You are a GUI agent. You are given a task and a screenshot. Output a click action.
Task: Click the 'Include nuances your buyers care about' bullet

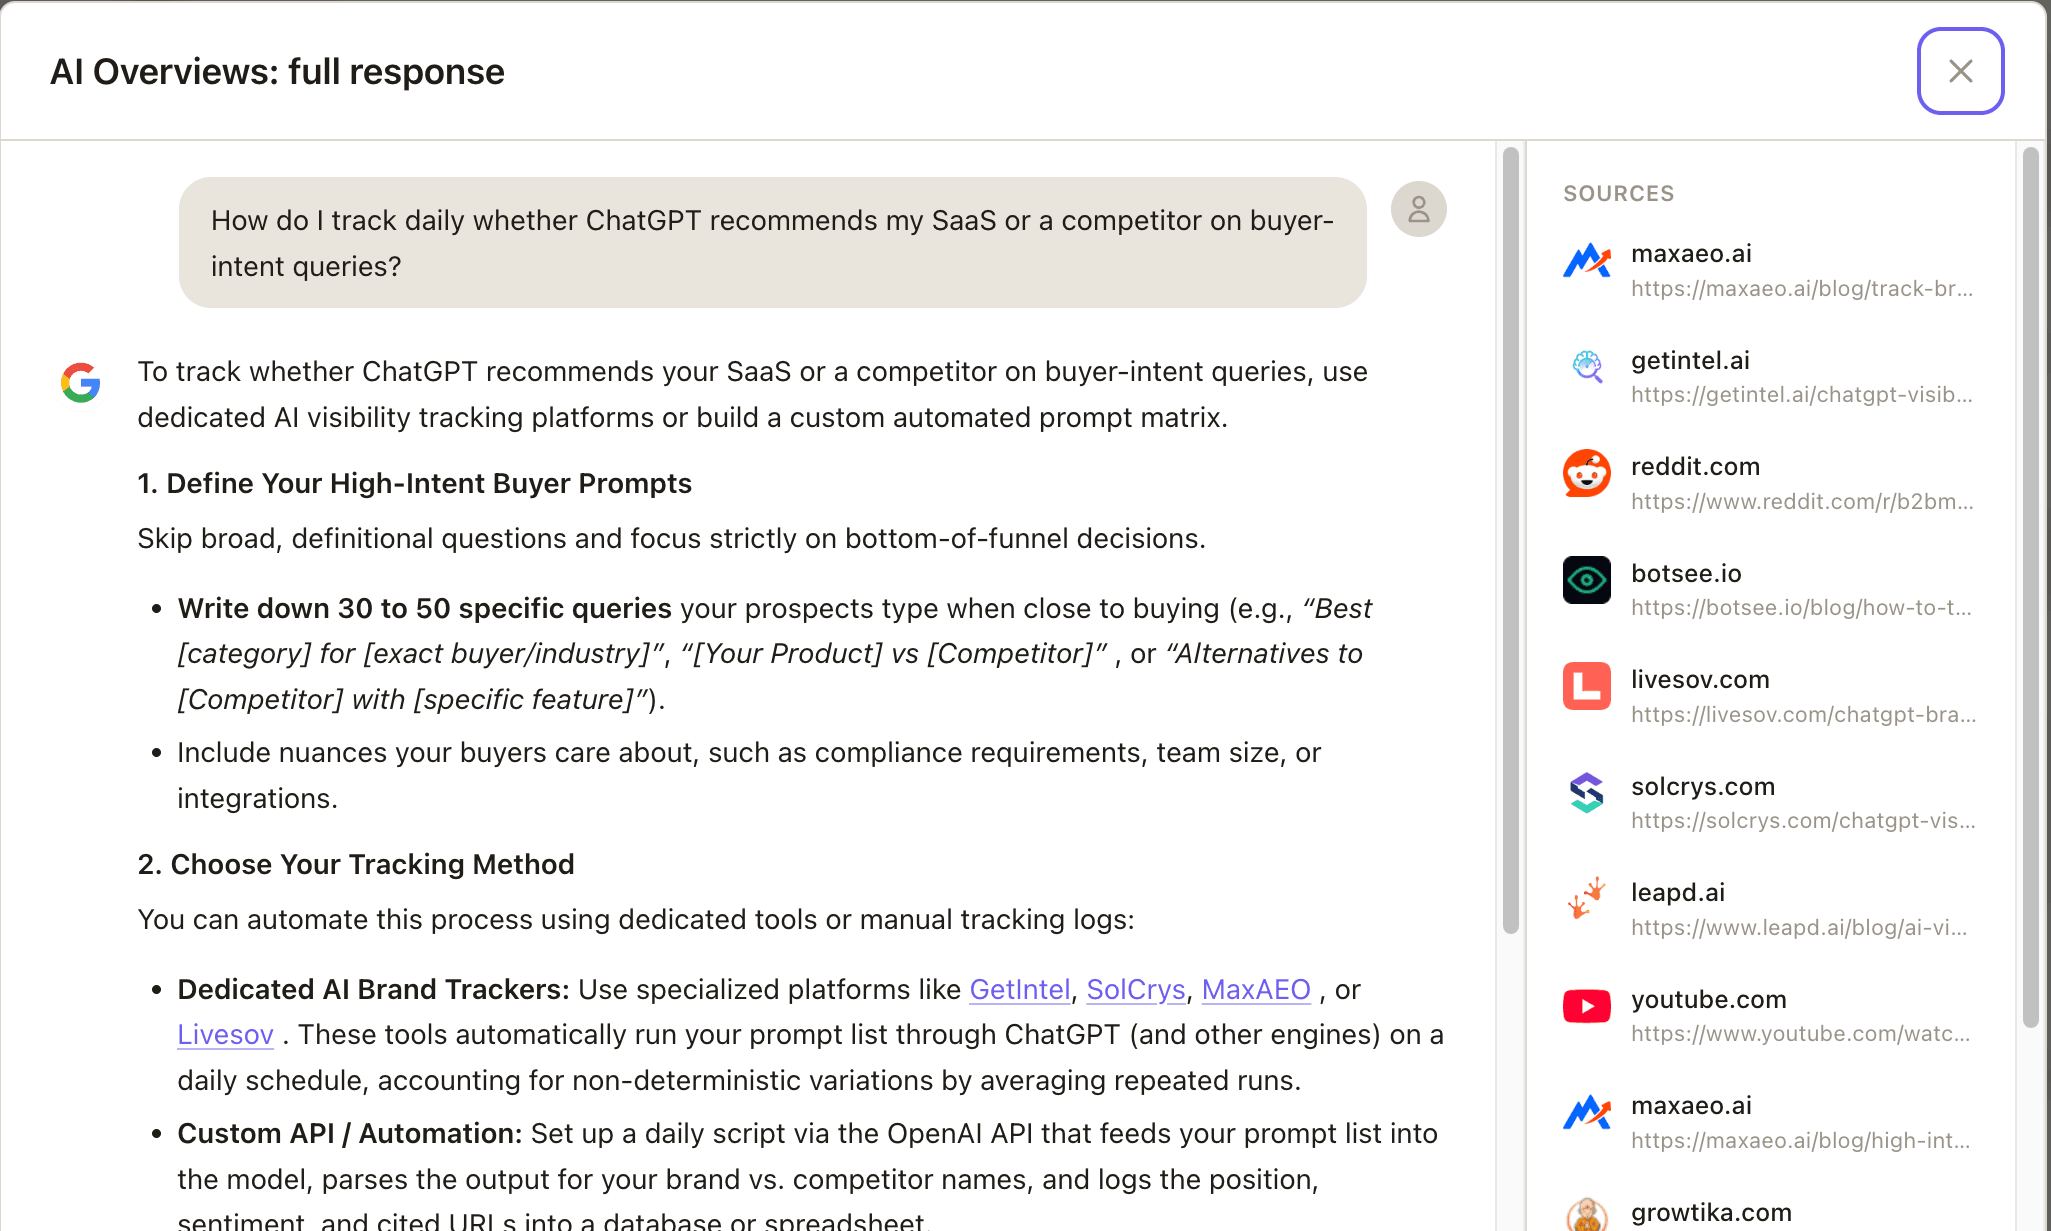pyautogui.click(x=749, y=775)
